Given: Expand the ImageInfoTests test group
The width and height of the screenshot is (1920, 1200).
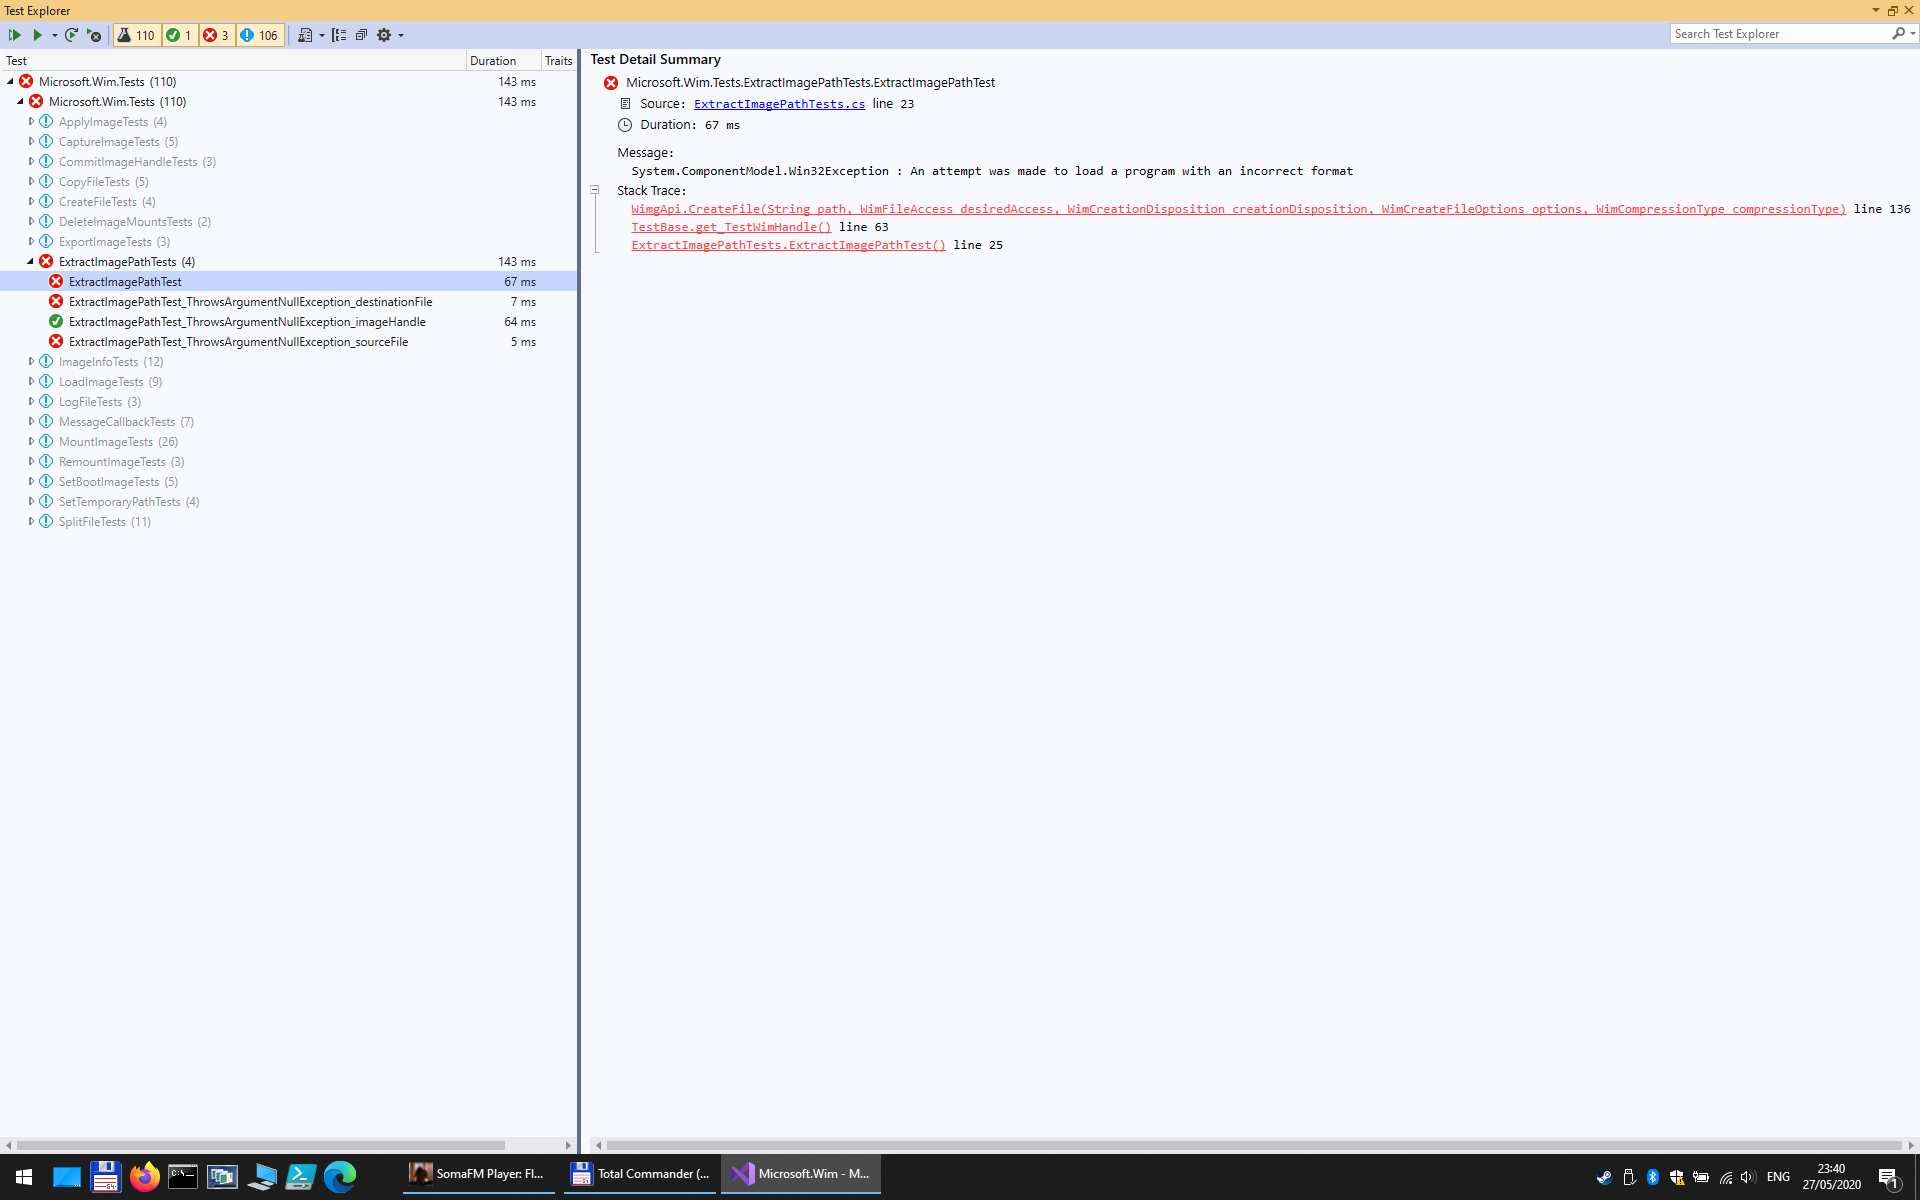Looking at the screenshot, I should point(31,361).
